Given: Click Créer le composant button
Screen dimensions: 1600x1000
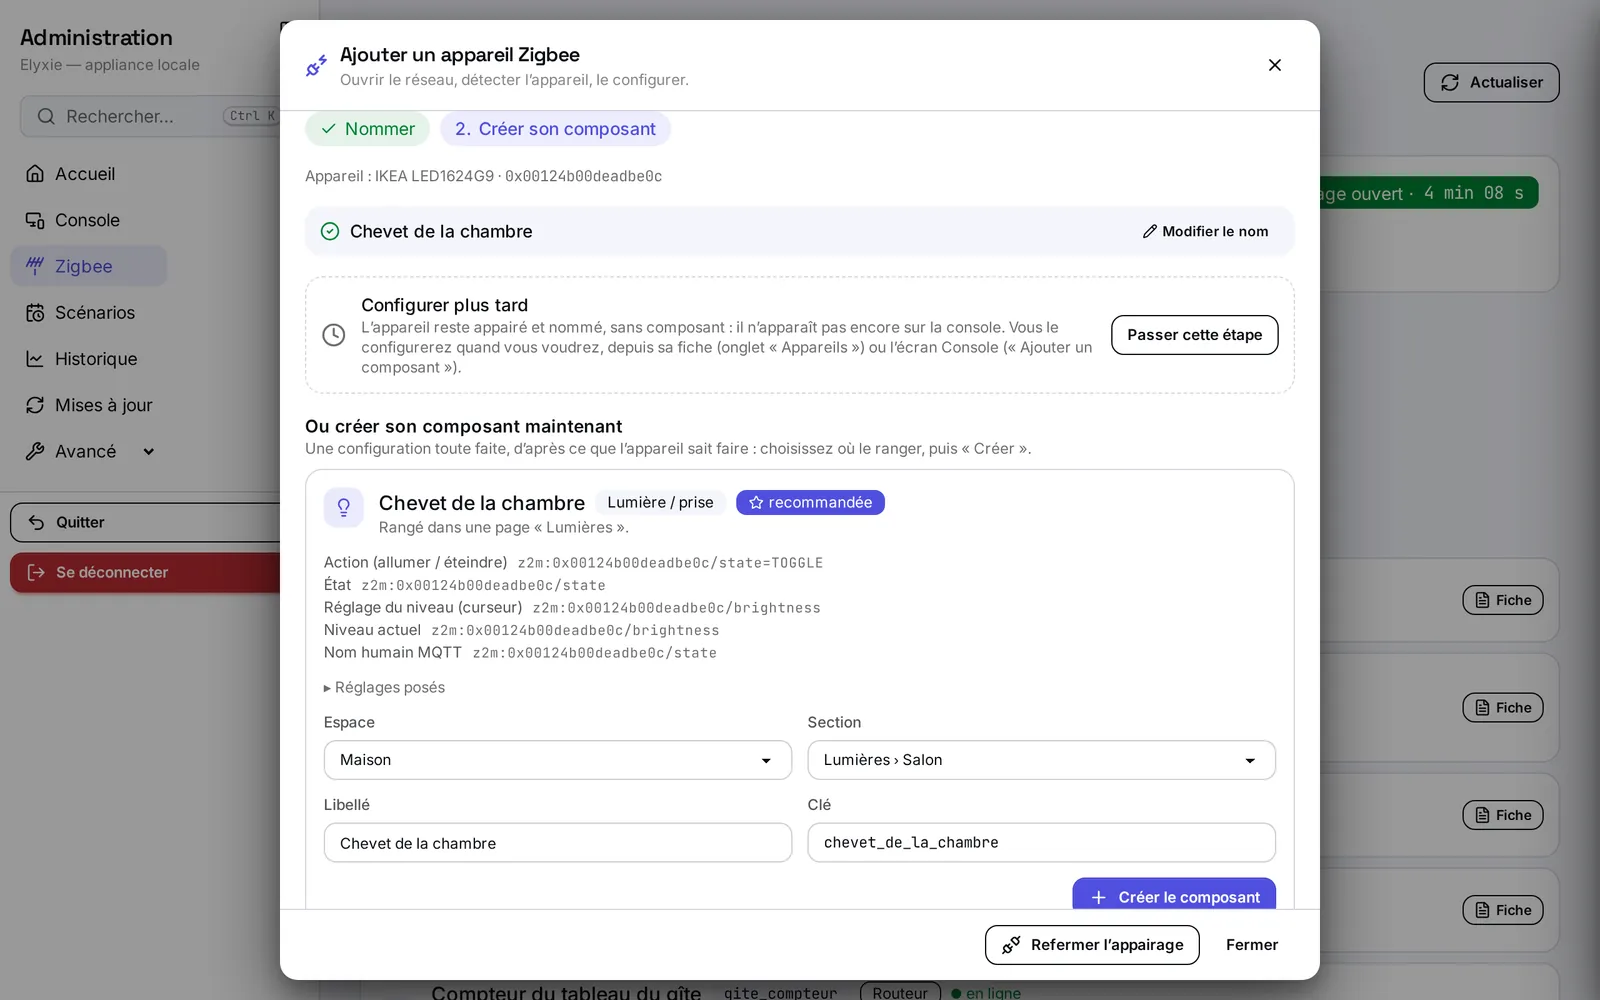Looking at the screenshot, I should tap(1174, 894).
